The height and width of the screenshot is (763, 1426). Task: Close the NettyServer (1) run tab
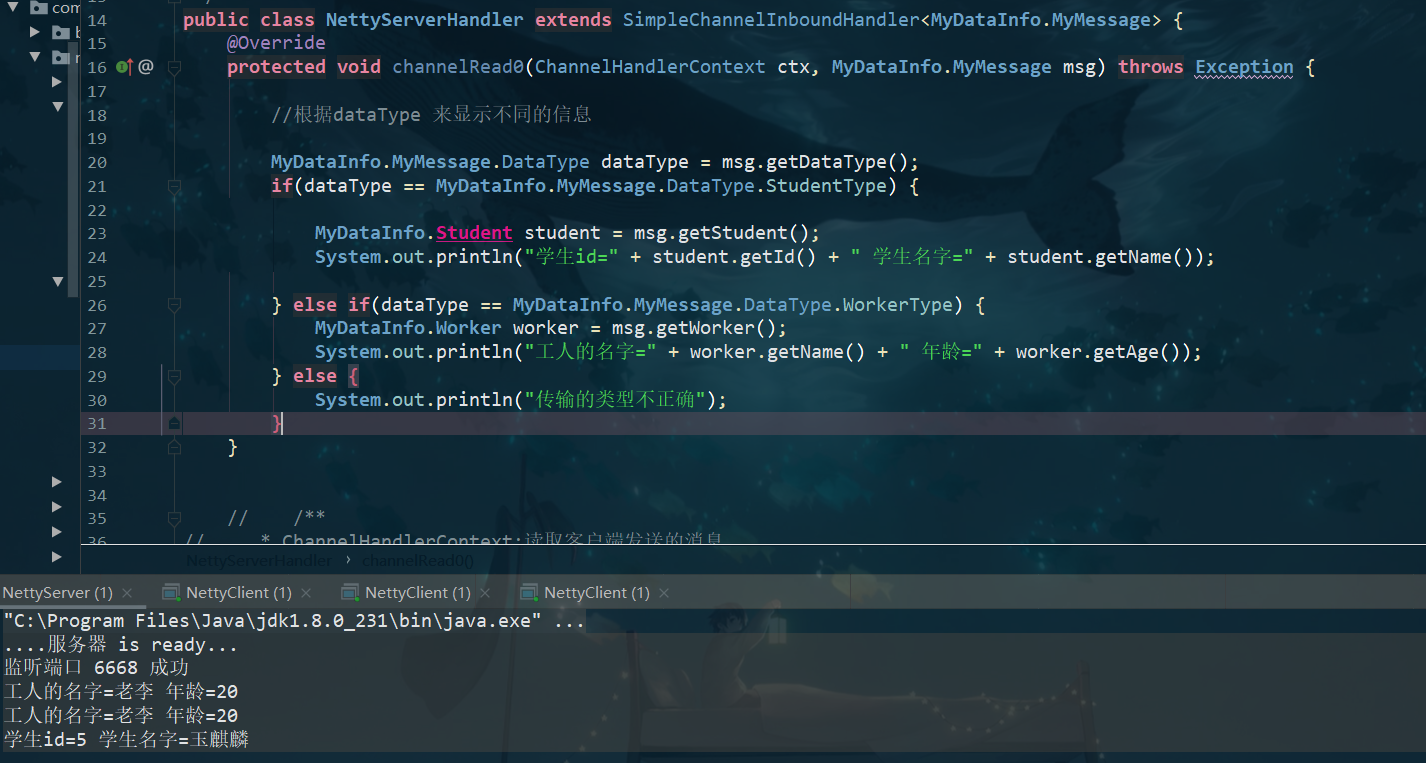tap(127, 593)
